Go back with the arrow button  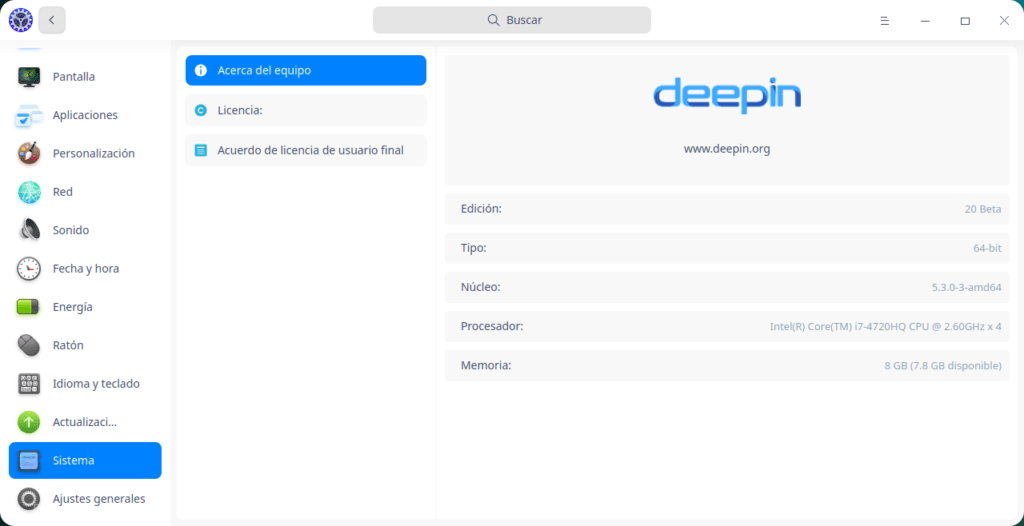pos(52,20)
